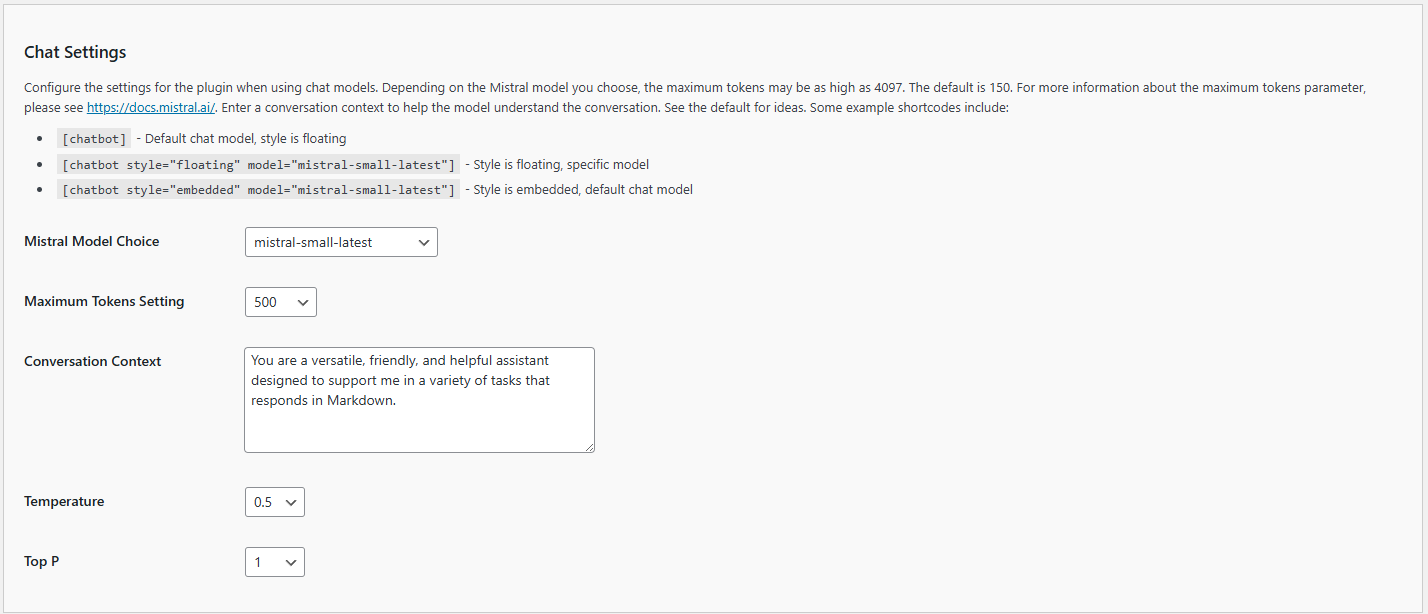1428x614 pixels.
Task: Click the Temperature label
Action: tap(64, 501)
